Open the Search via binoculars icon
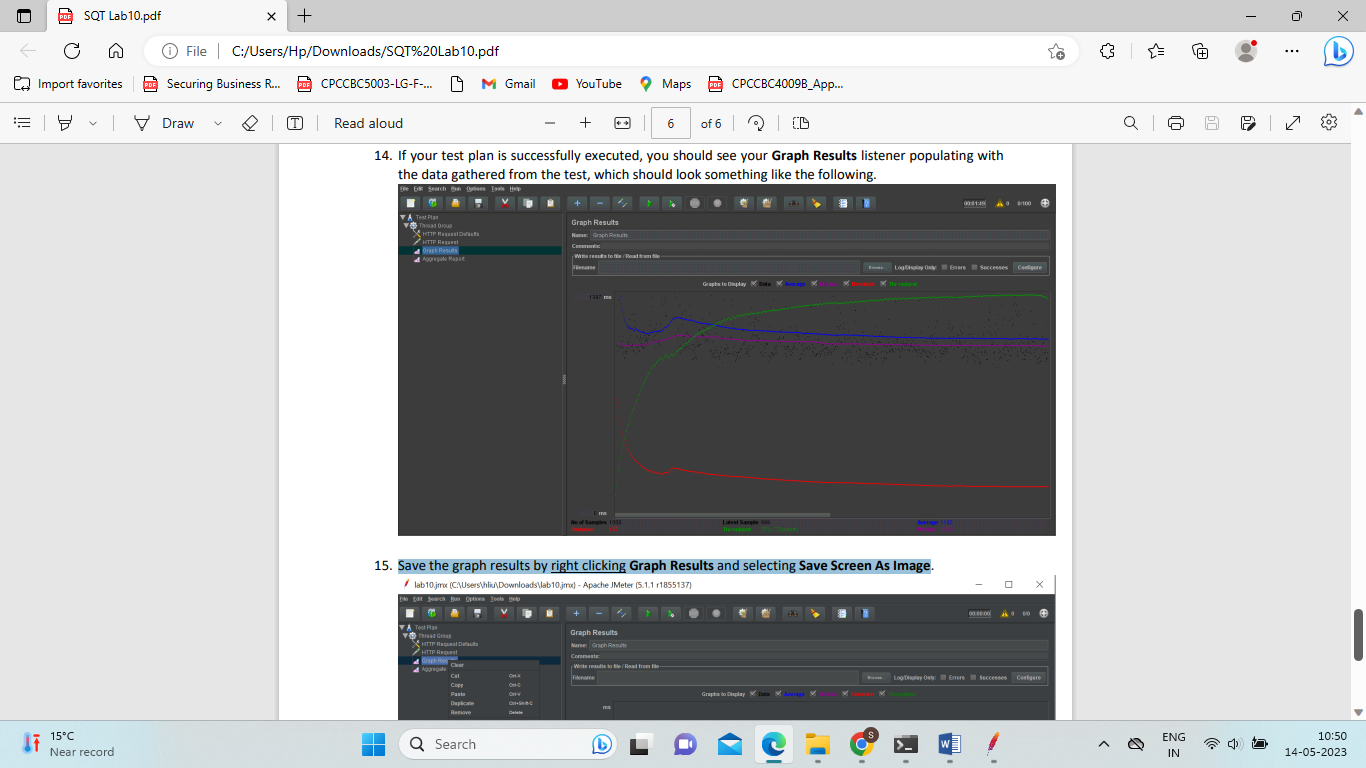Screen dimensions: 1366x768 click(x=793, y=203)
